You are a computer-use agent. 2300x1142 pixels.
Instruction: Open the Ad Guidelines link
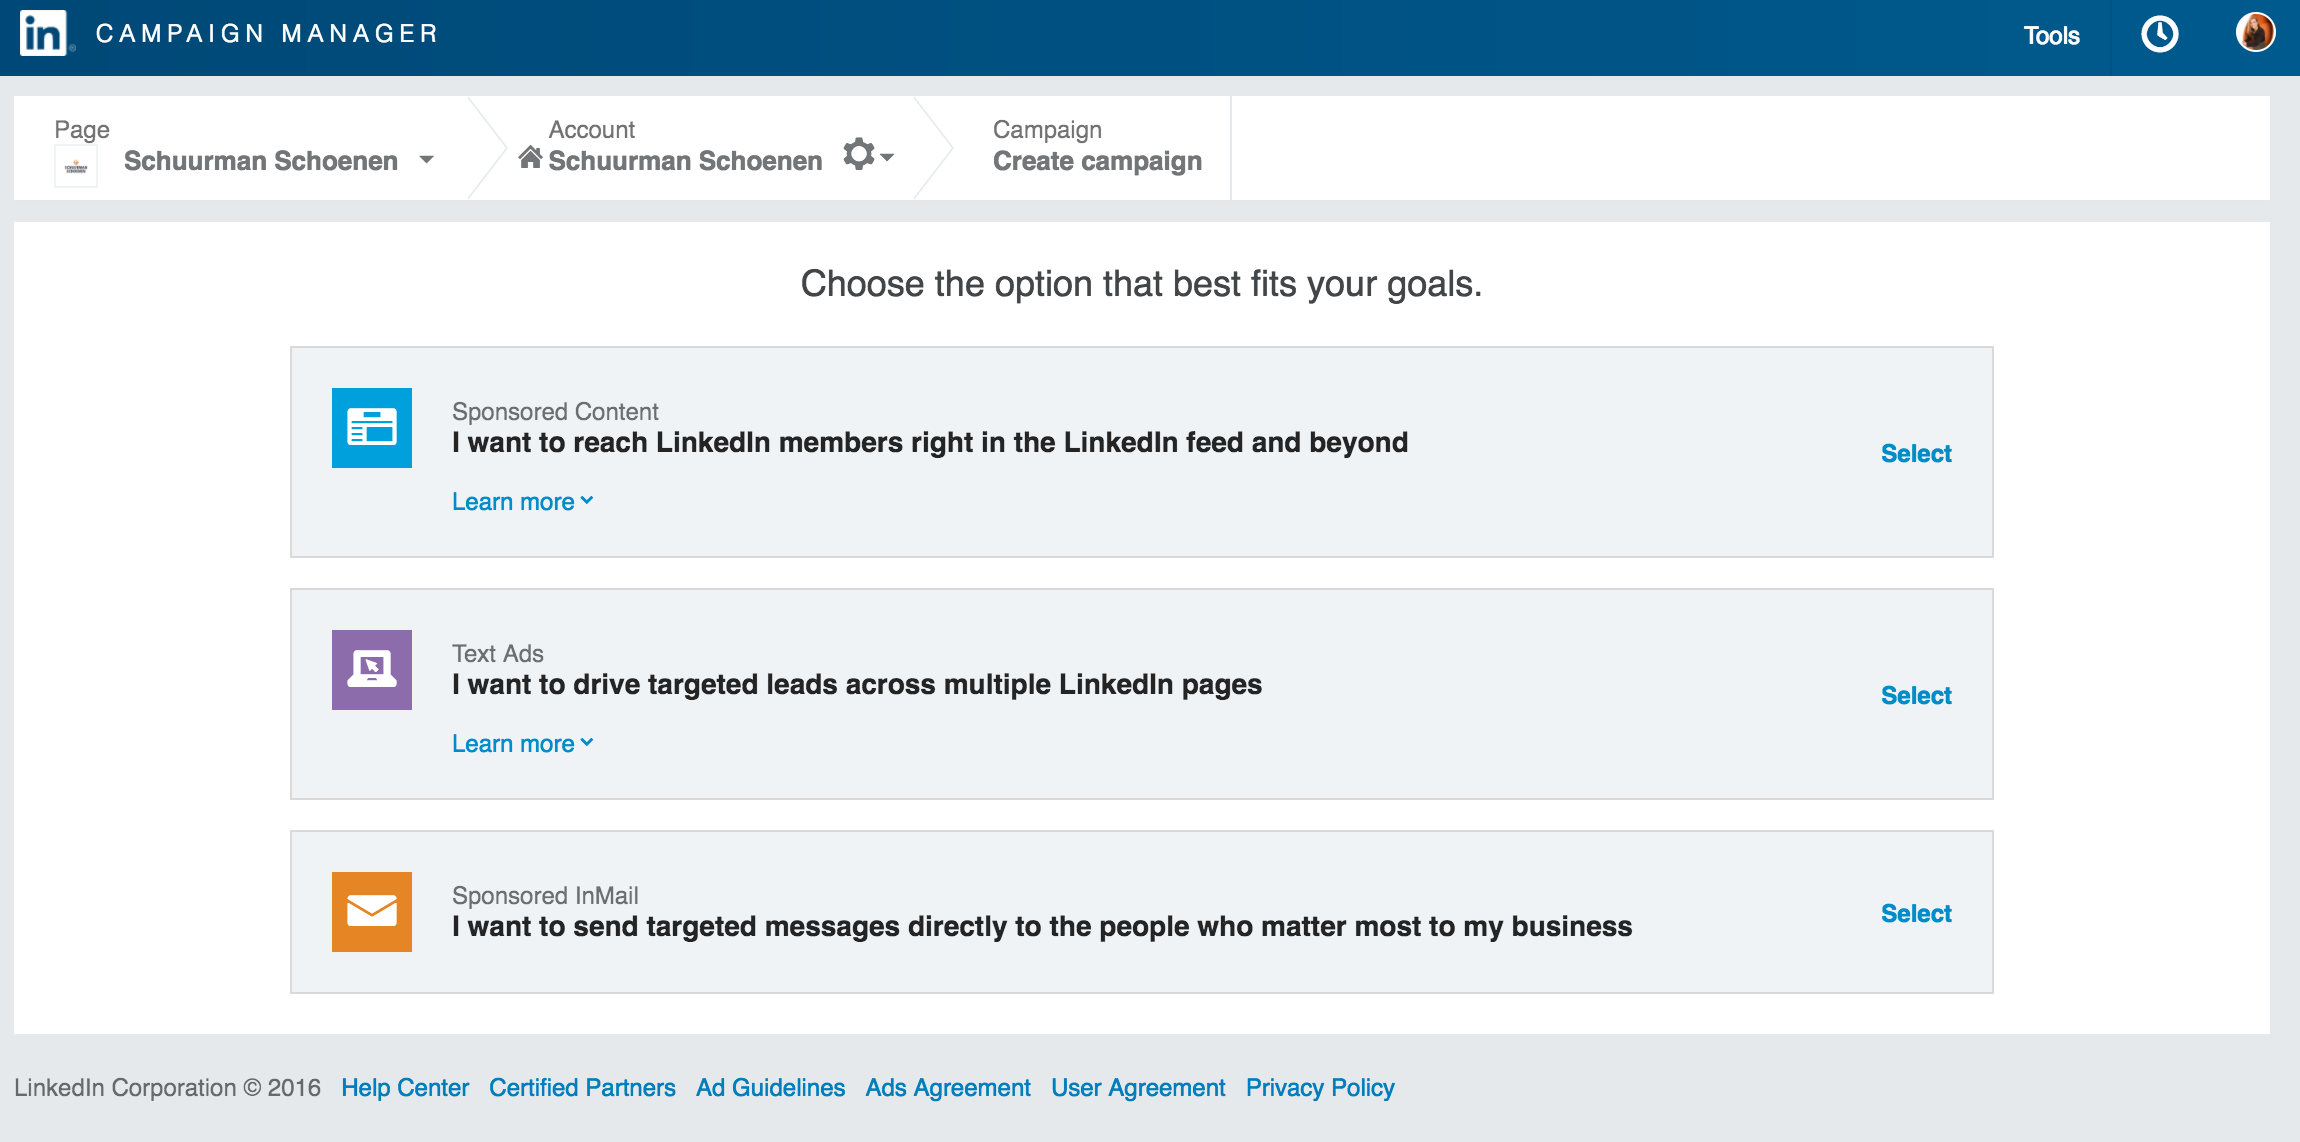pyautogui.click(x=770, y=1088)
